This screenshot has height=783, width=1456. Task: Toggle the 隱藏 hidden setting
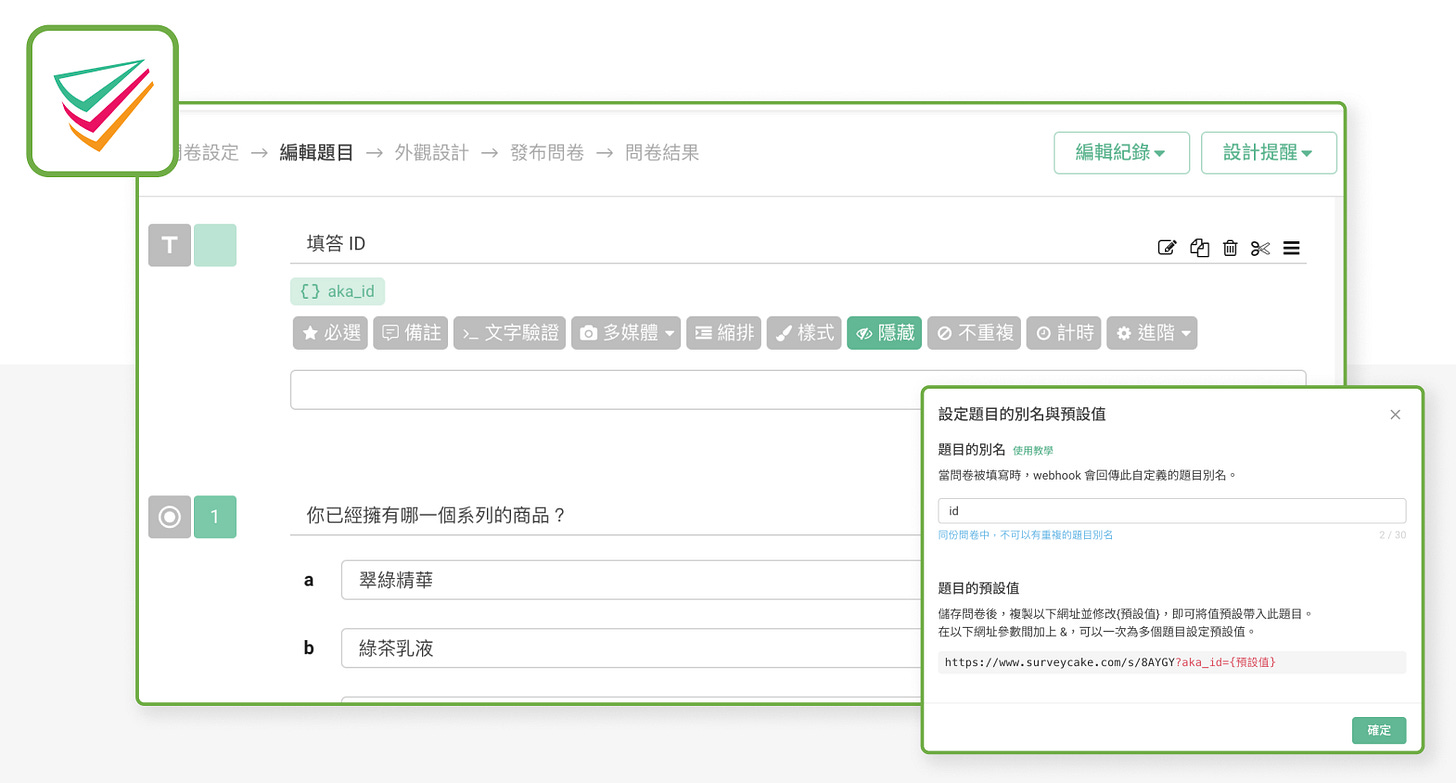[883, 332]
